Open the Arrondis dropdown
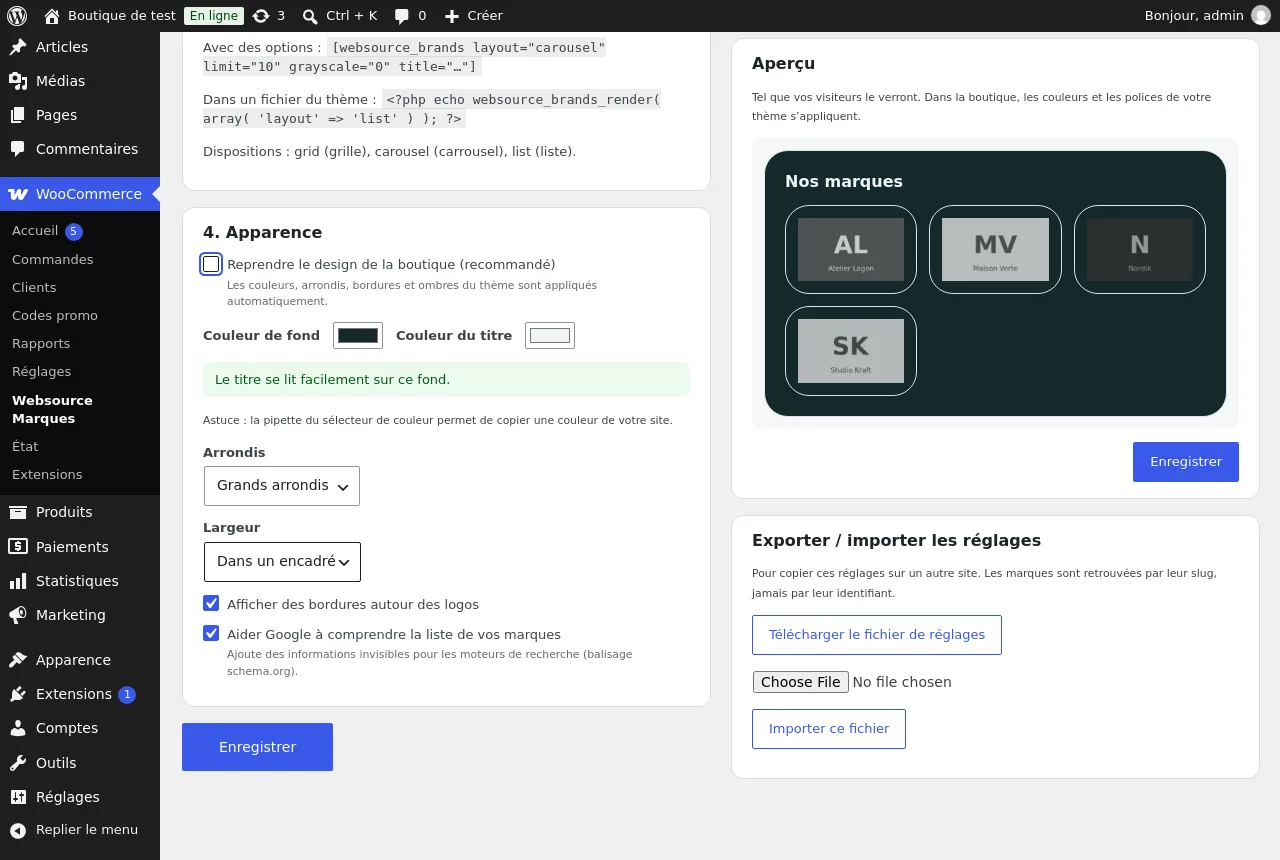 click(282, 486)
